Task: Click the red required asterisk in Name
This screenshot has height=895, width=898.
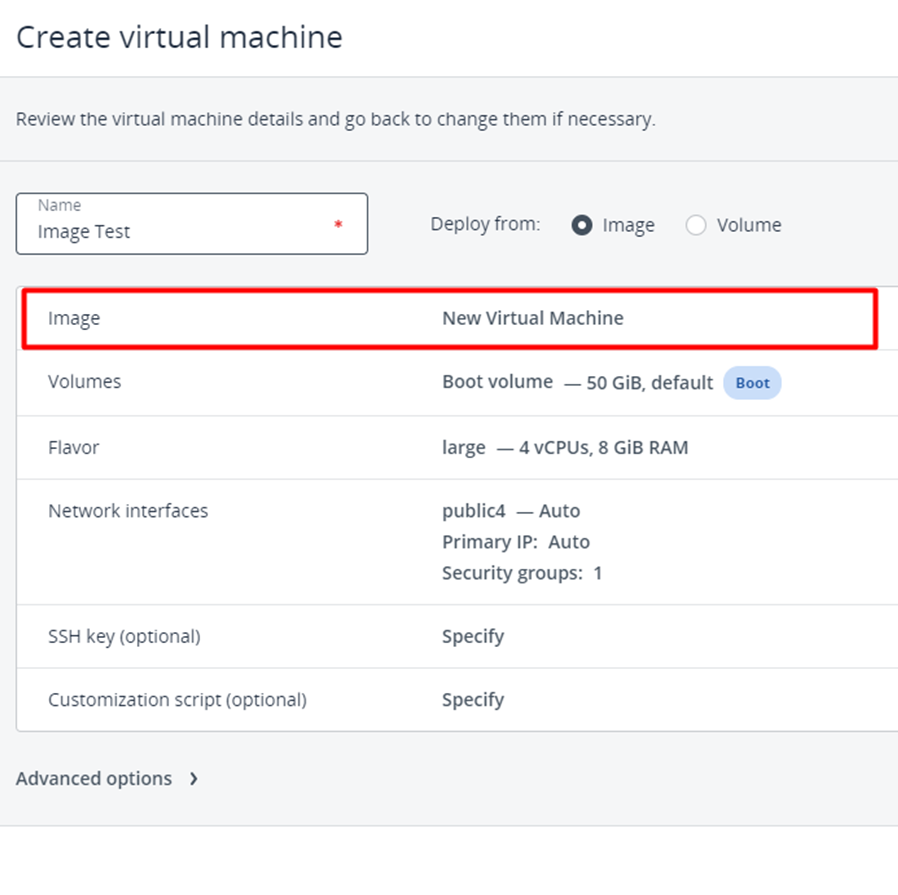Action: (338, 225)
